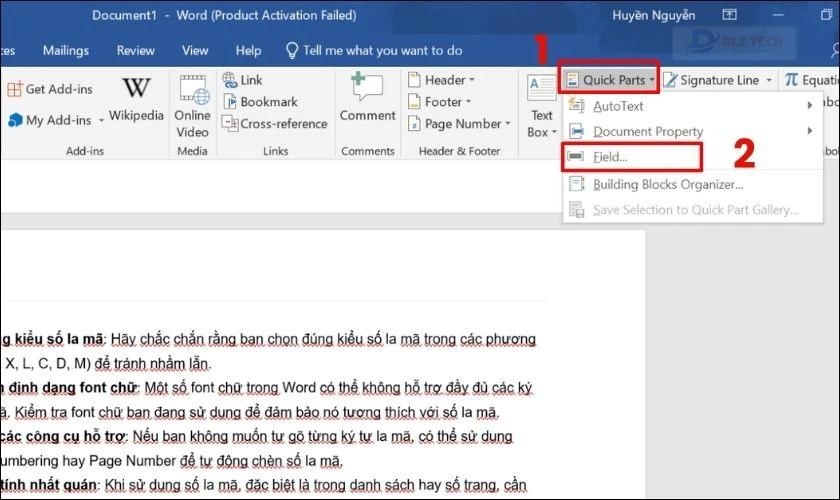The image size is (840, 500).
Task: Switch to the Mailings tab
Action: [x=66, y=50]
